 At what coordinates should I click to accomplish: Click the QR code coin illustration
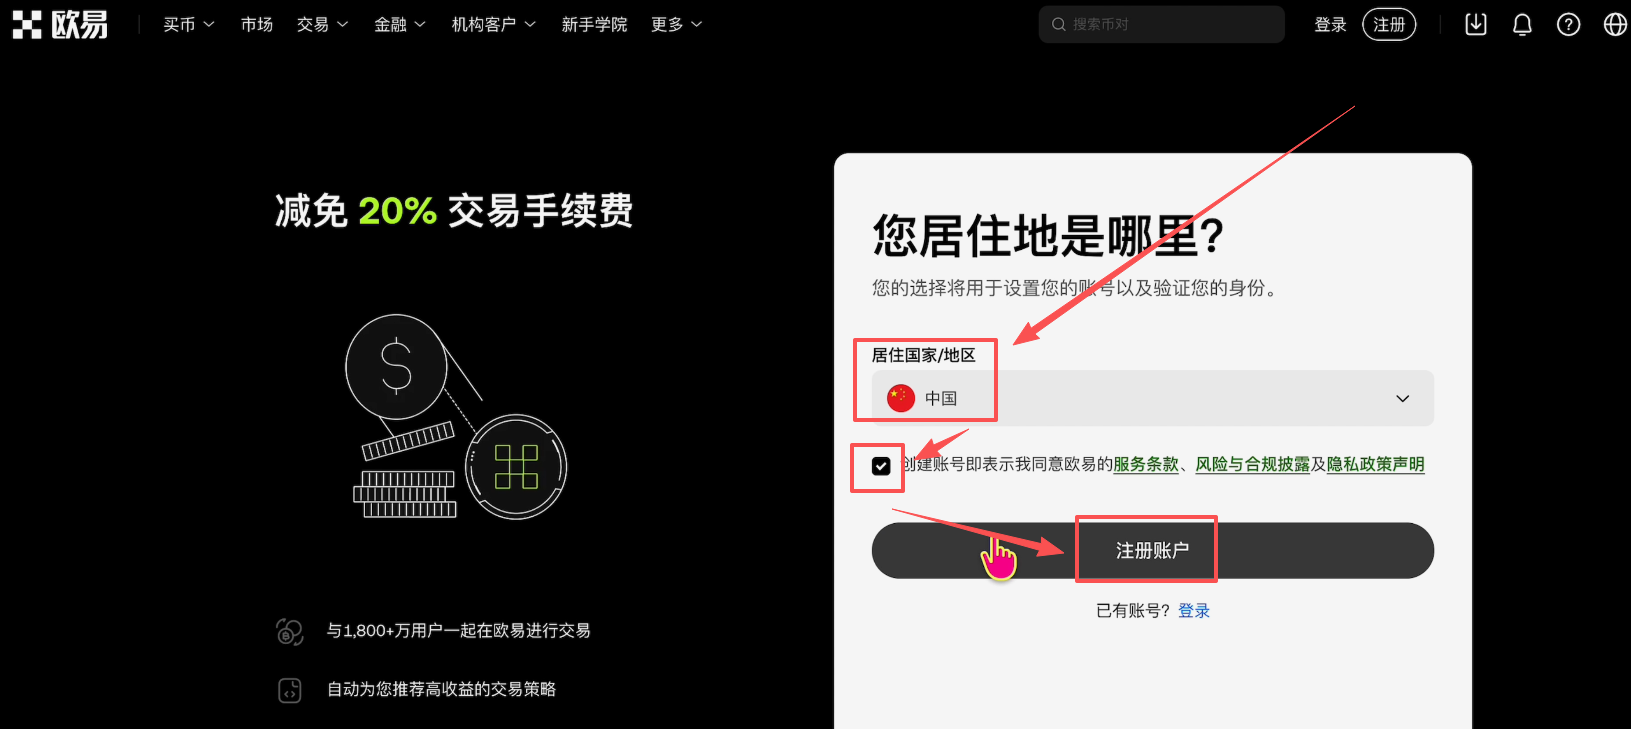(x=516, y=467)
